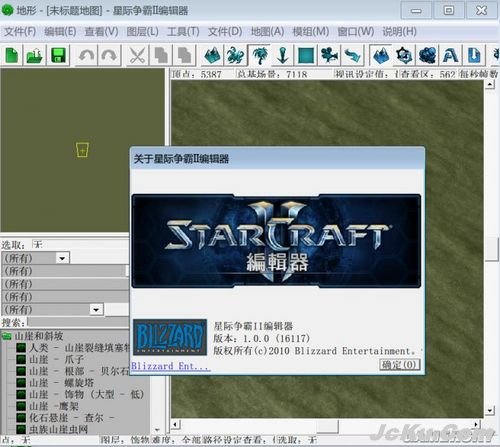Click the 版本: 1.0.0 (16117) version text
The height and width of the screenshot is (447, 500).
pyautogui.click(x=262, y=339)
